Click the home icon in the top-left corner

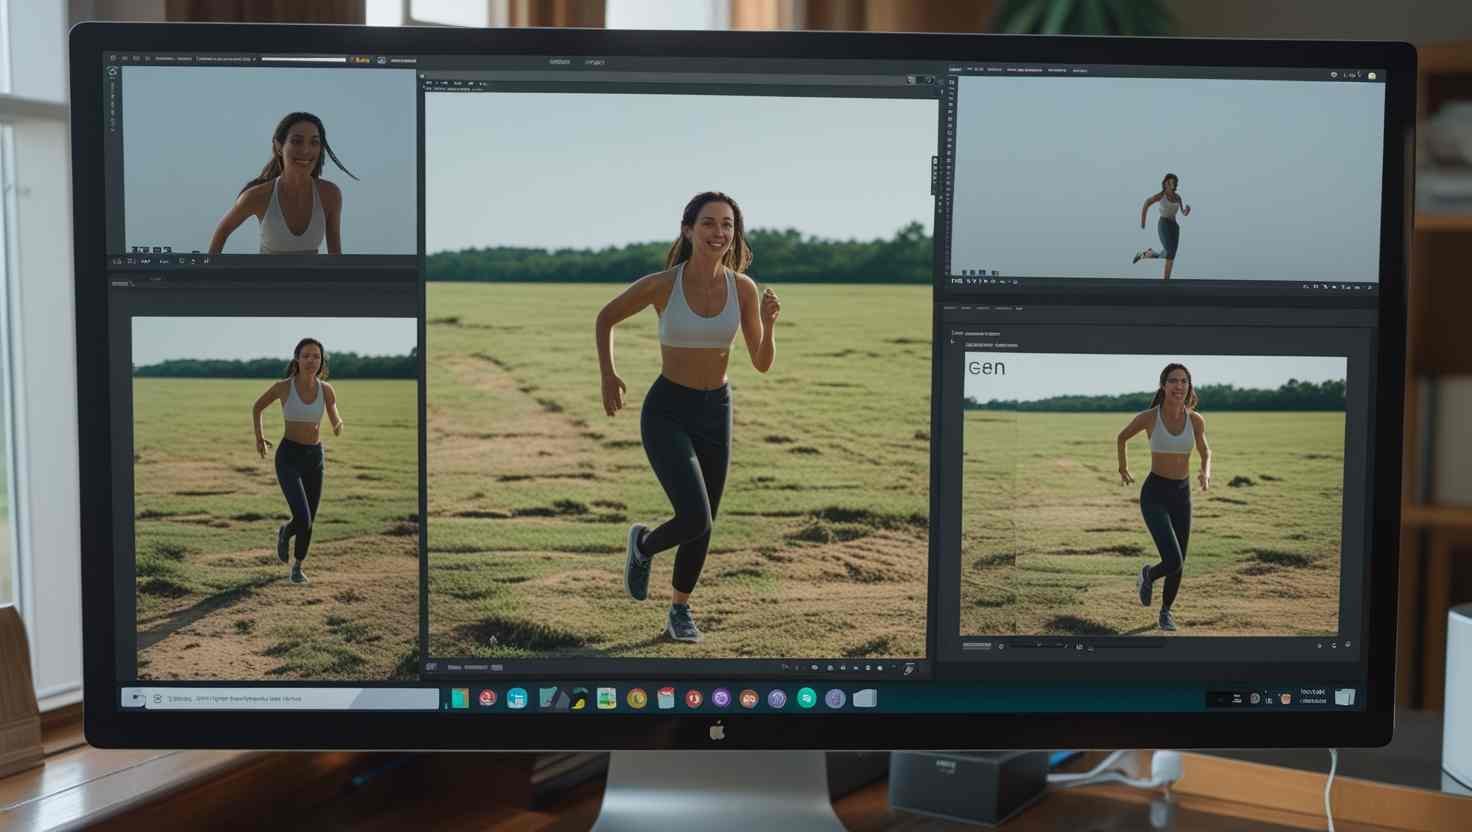click(x=113, y=72)
